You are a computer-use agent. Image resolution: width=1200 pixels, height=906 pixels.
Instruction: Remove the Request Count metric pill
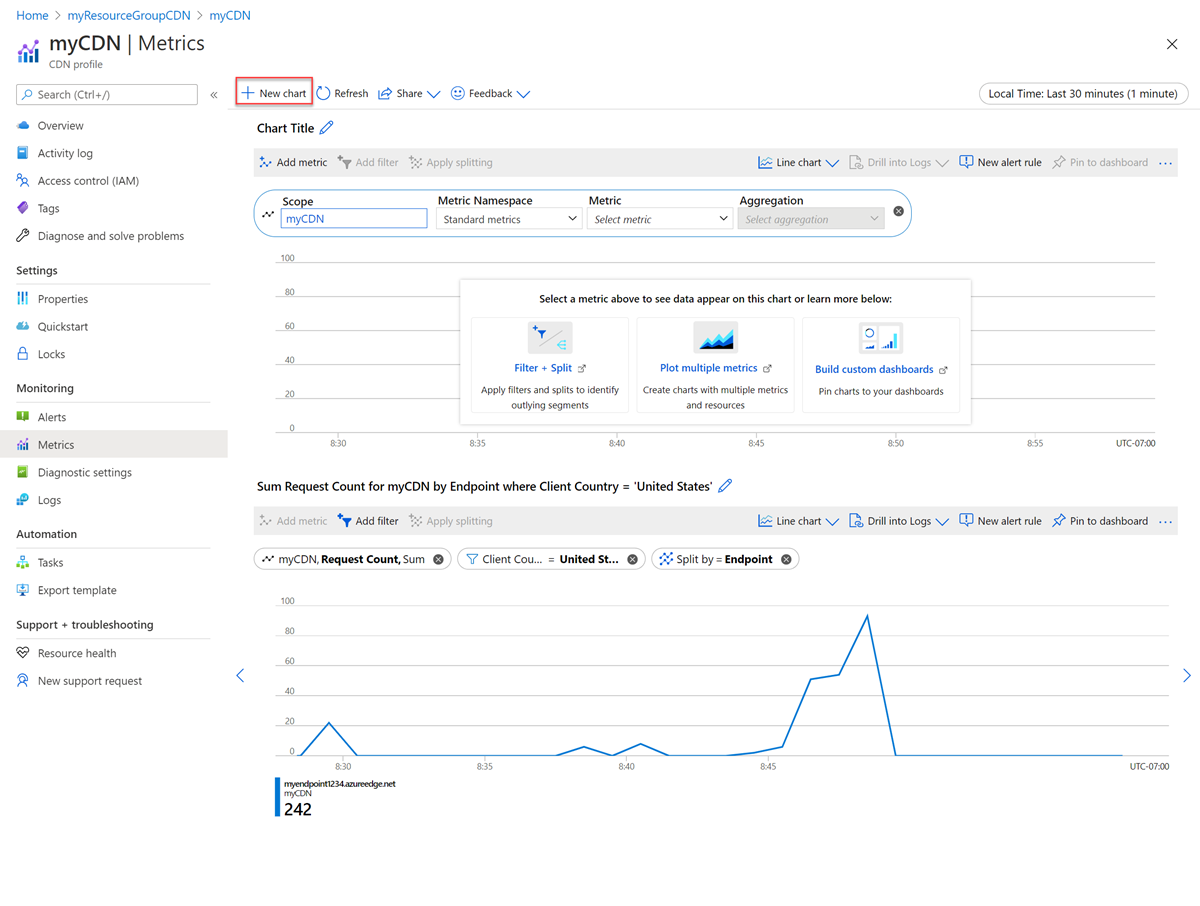tap(438, 559)
